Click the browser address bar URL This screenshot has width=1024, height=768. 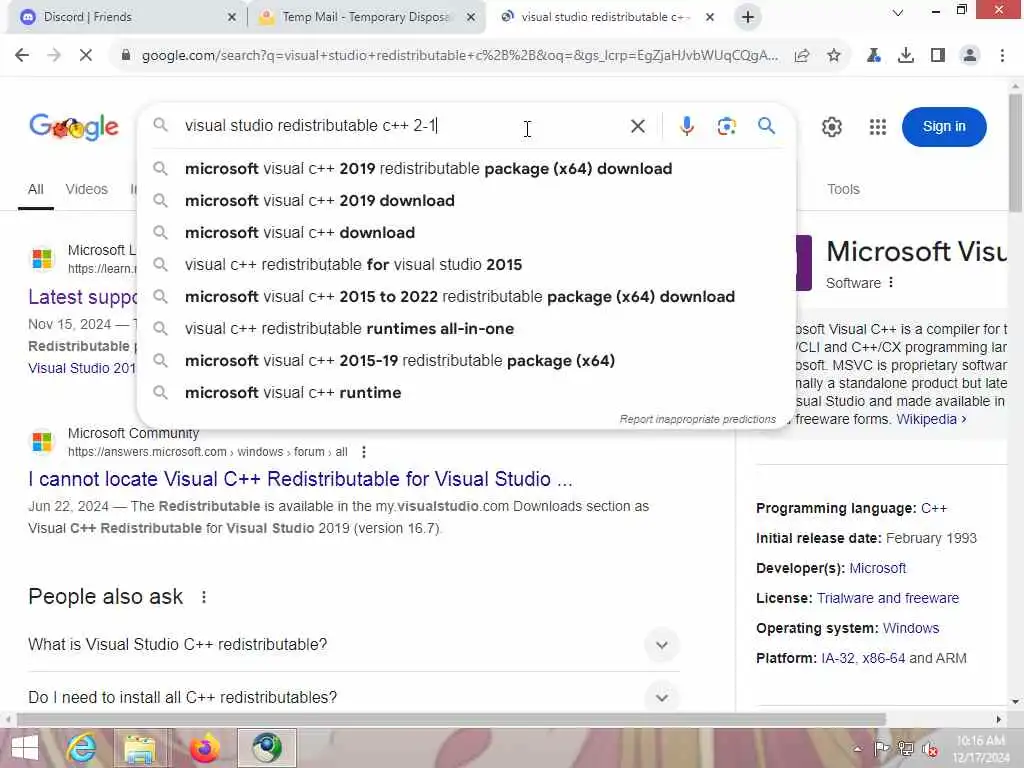click(460, 56)
